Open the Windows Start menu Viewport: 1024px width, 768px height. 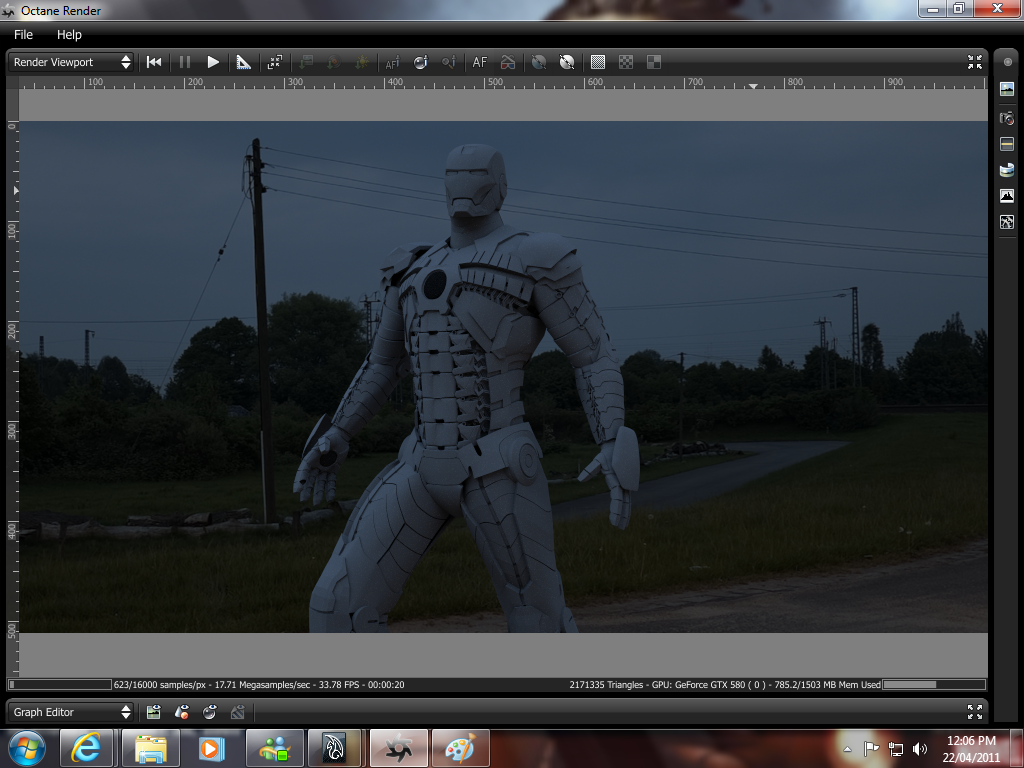[x=27, y=748]
